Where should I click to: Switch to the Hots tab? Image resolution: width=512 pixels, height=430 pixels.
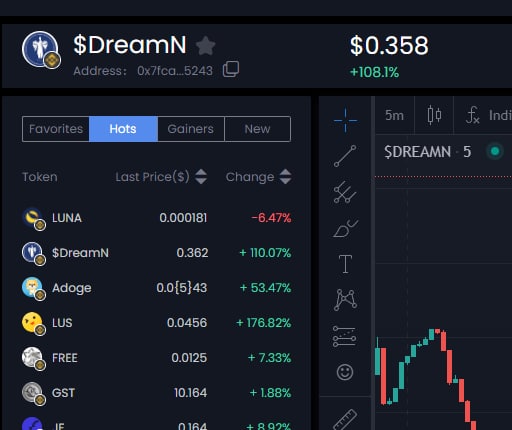click(x=123, y=129)
